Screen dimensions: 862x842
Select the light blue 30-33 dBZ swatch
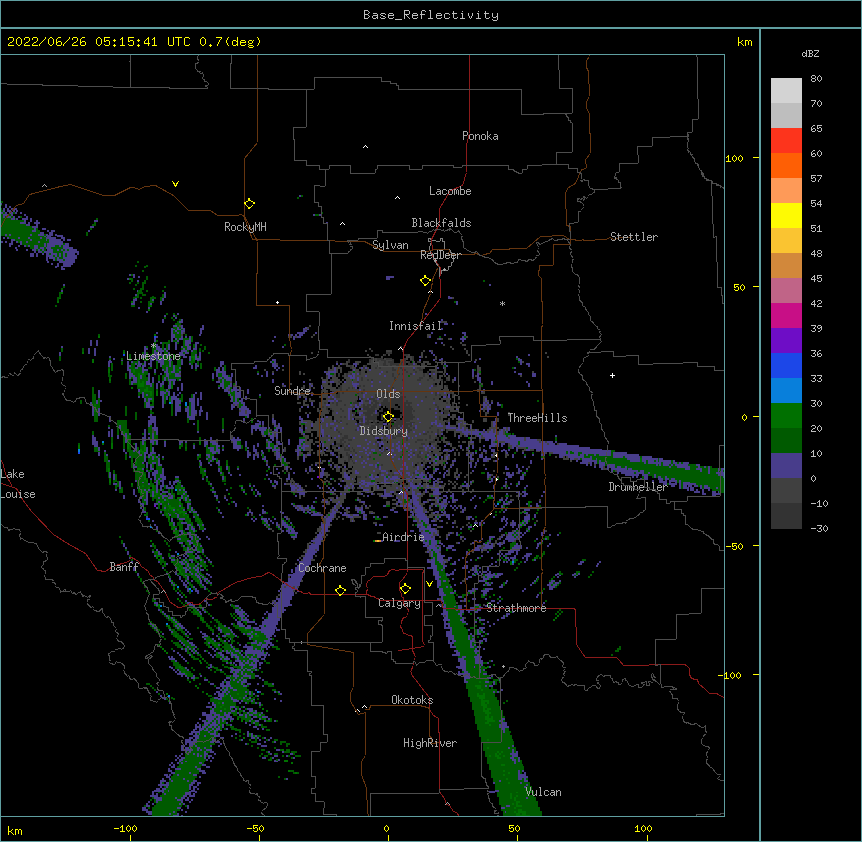click(x=786, y=391)
